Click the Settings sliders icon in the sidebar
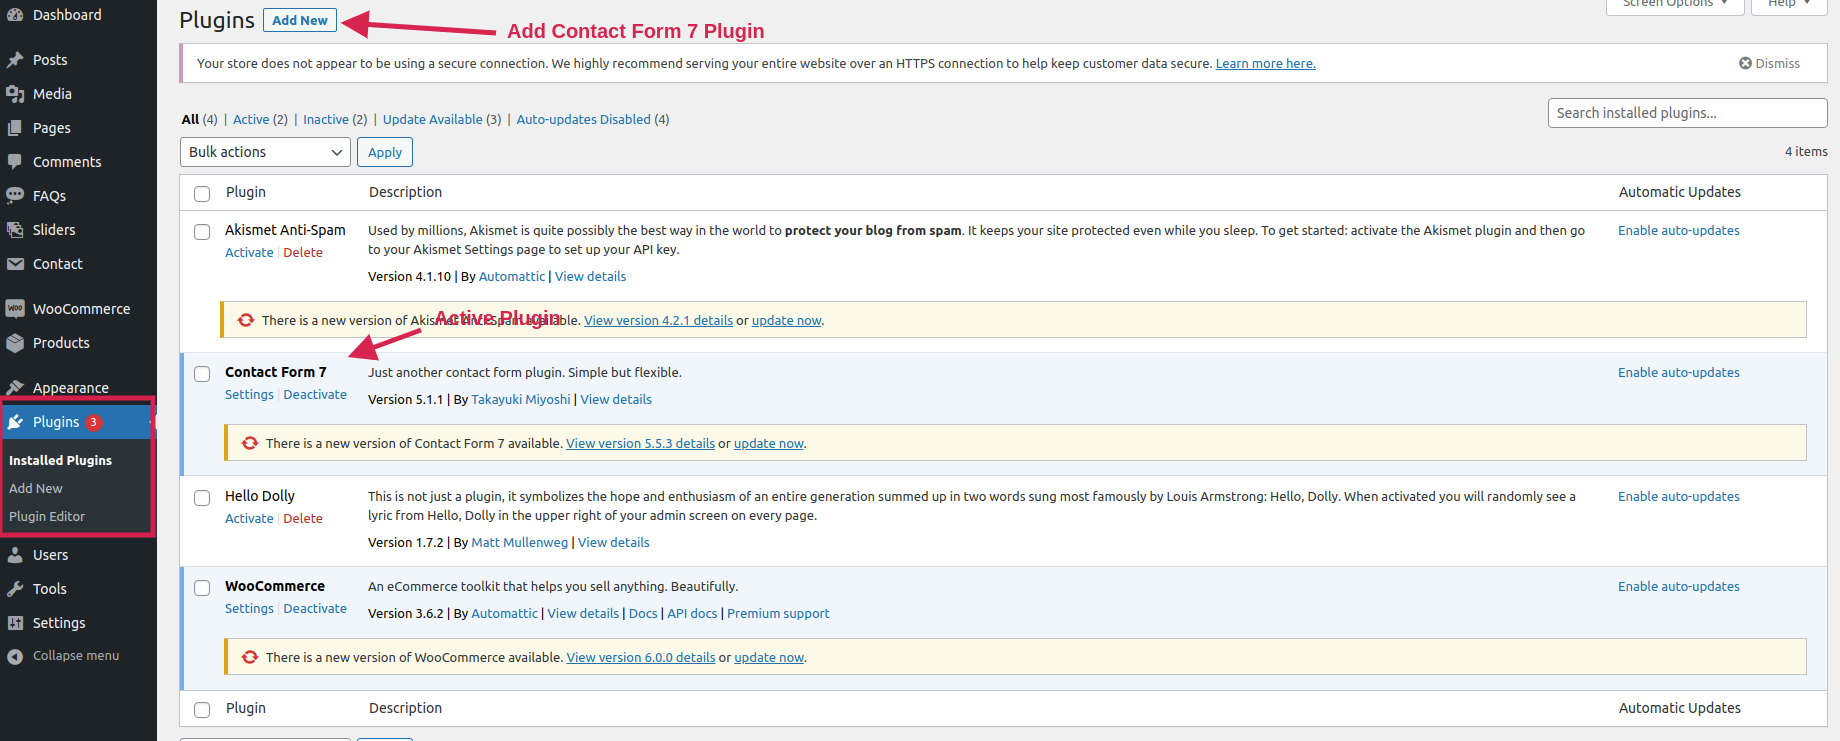The width and height of the screenshot is (1840, 741). pos(15,623)
